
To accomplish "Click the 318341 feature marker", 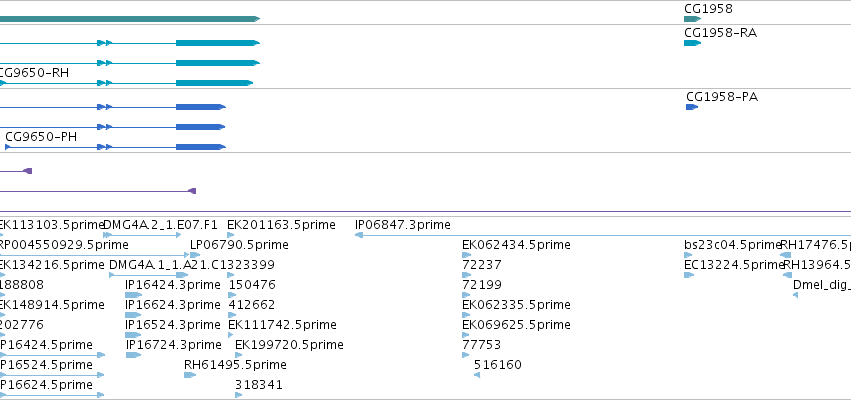I will tap(239, 395).
